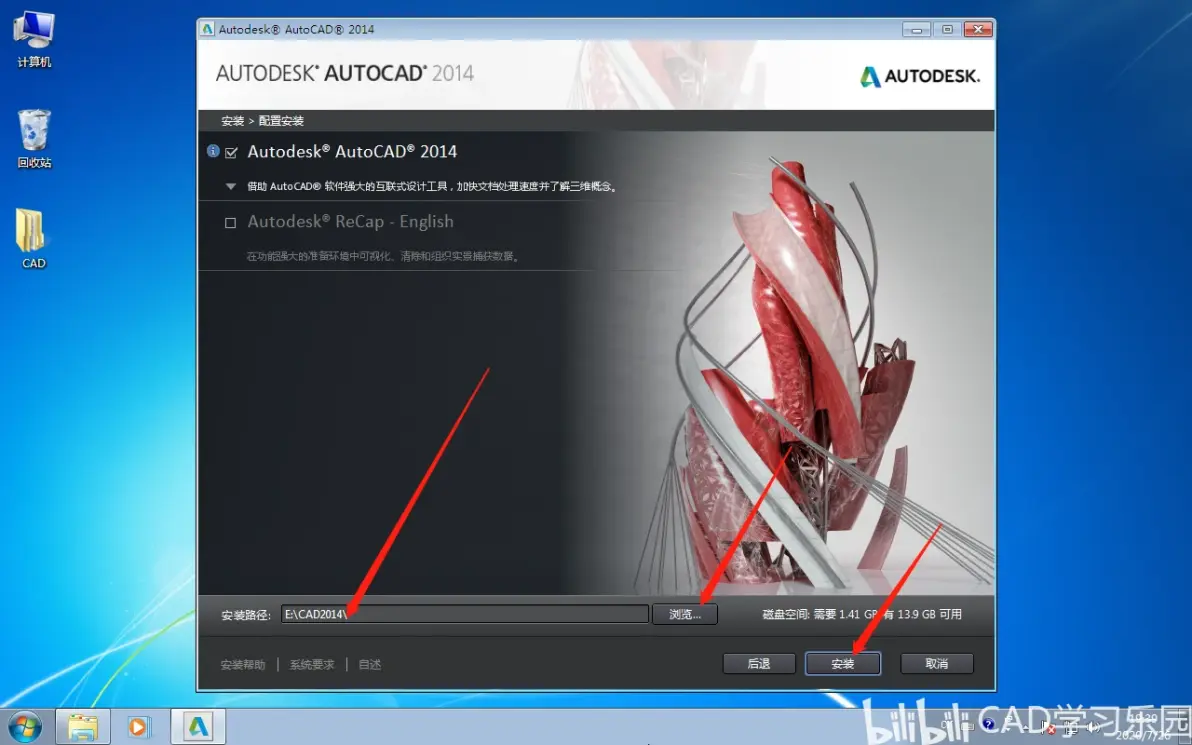1192x745 pixels.
Task: Minimize the AutoCAD 2014 installer window
Action: 916,30
